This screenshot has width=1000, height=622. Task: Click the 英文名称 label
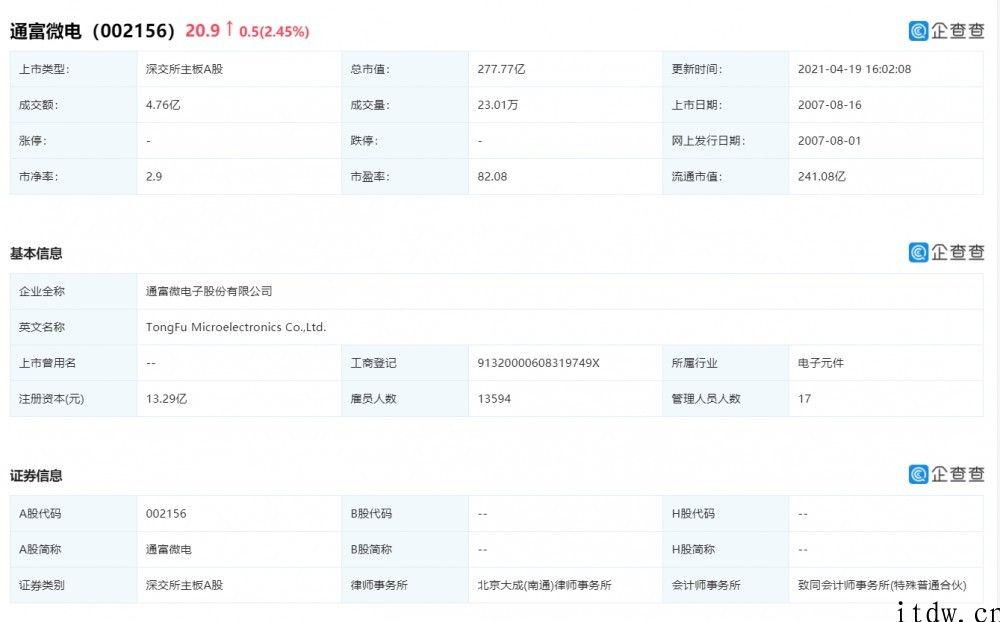(x=41, y=327)
